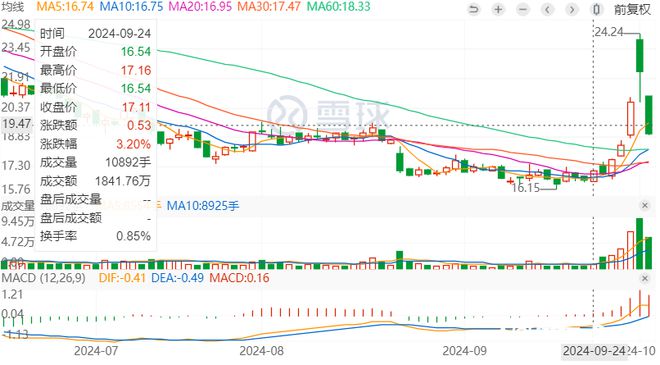Screen dimensions: 660x365
Task: Shift chart right with the forward chevron
Action: pos(572,9)
